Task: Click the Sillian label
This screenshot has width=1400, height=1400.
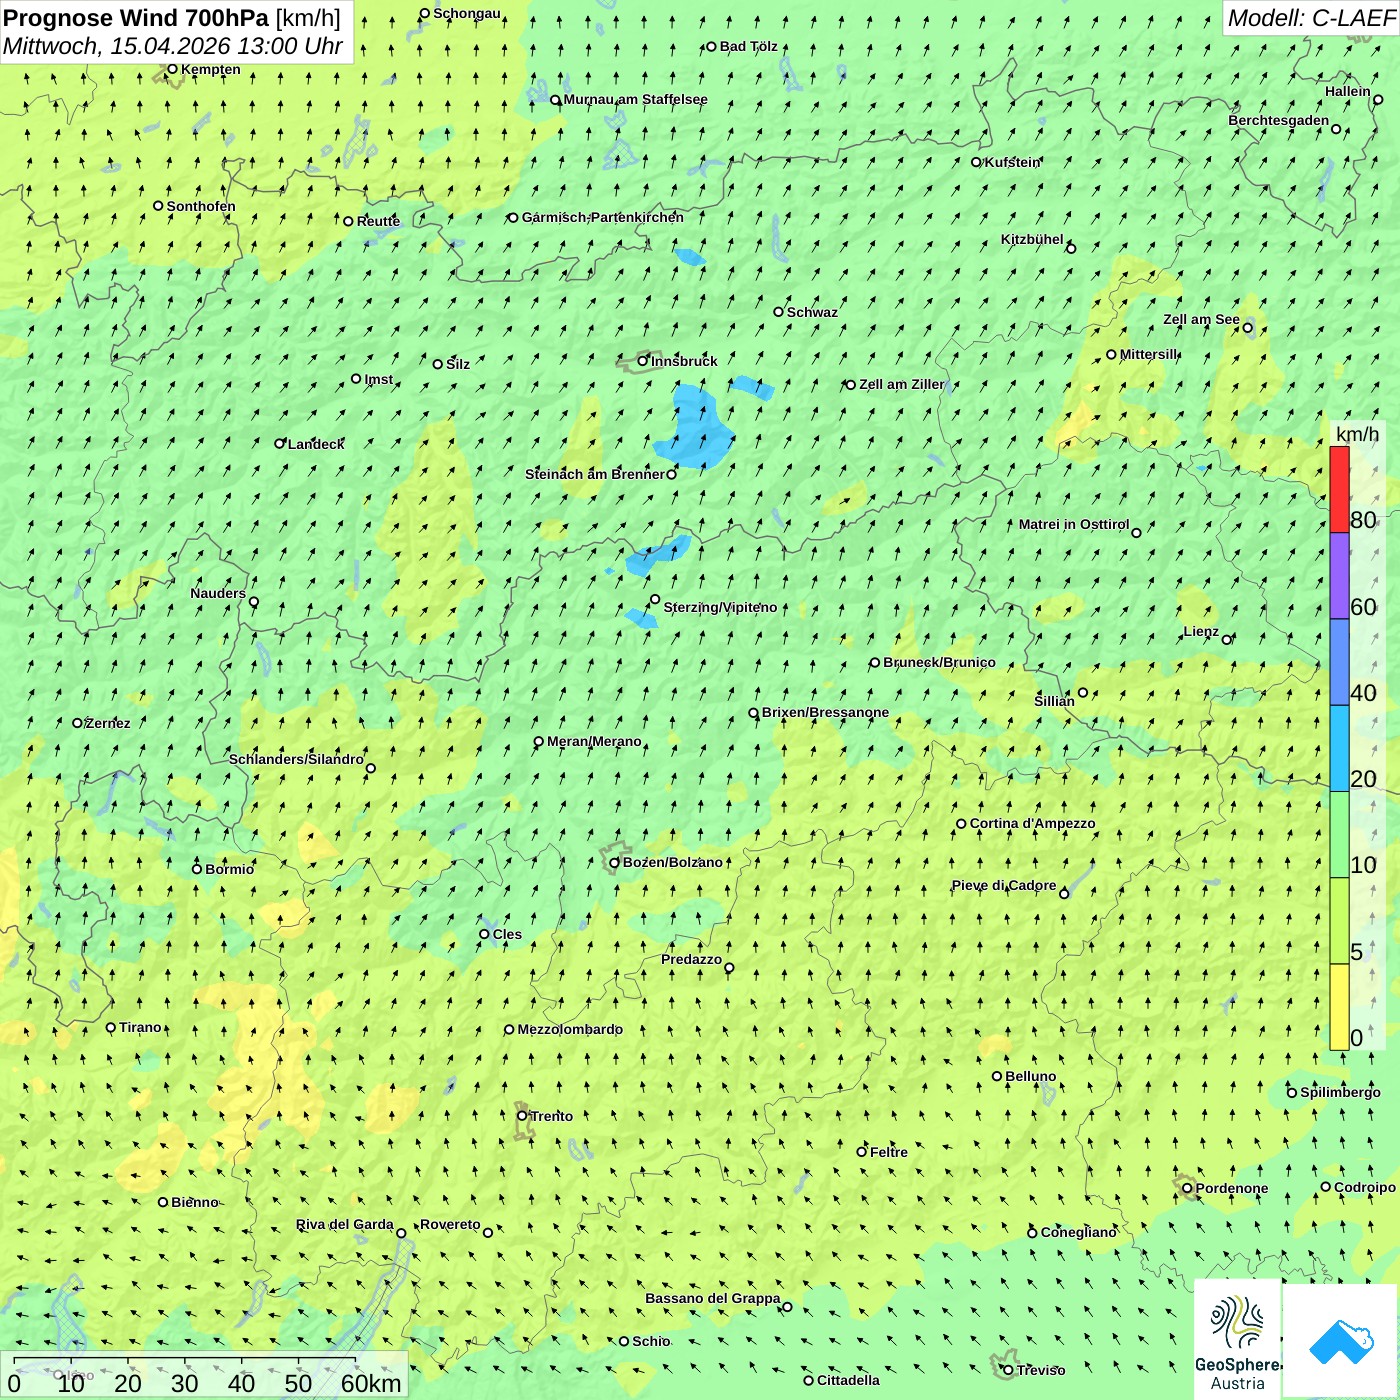Action: [x=1054, y=701]
